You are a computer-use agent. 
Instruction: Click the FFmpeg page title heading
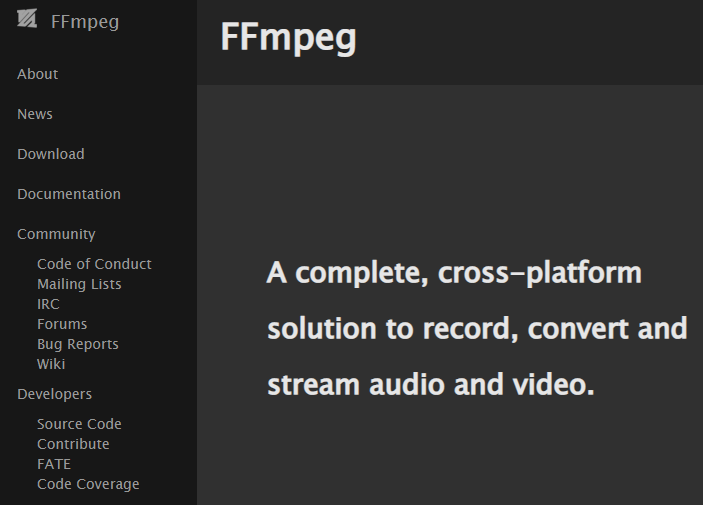pyautogui.click(x=288, y=38)
